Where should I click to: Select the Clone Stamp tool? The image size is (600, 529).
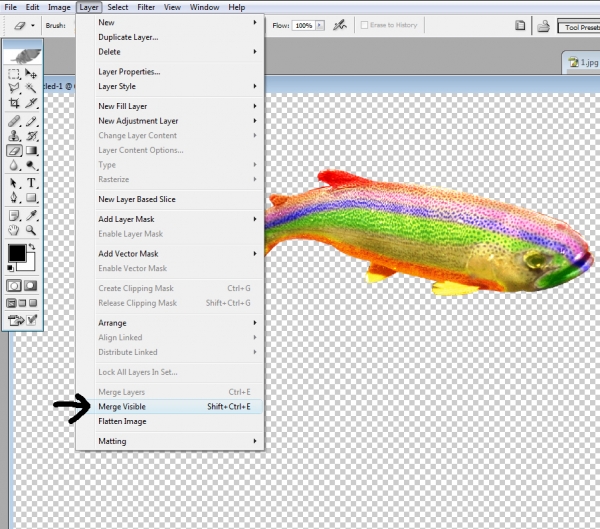(x=14, y=136)
